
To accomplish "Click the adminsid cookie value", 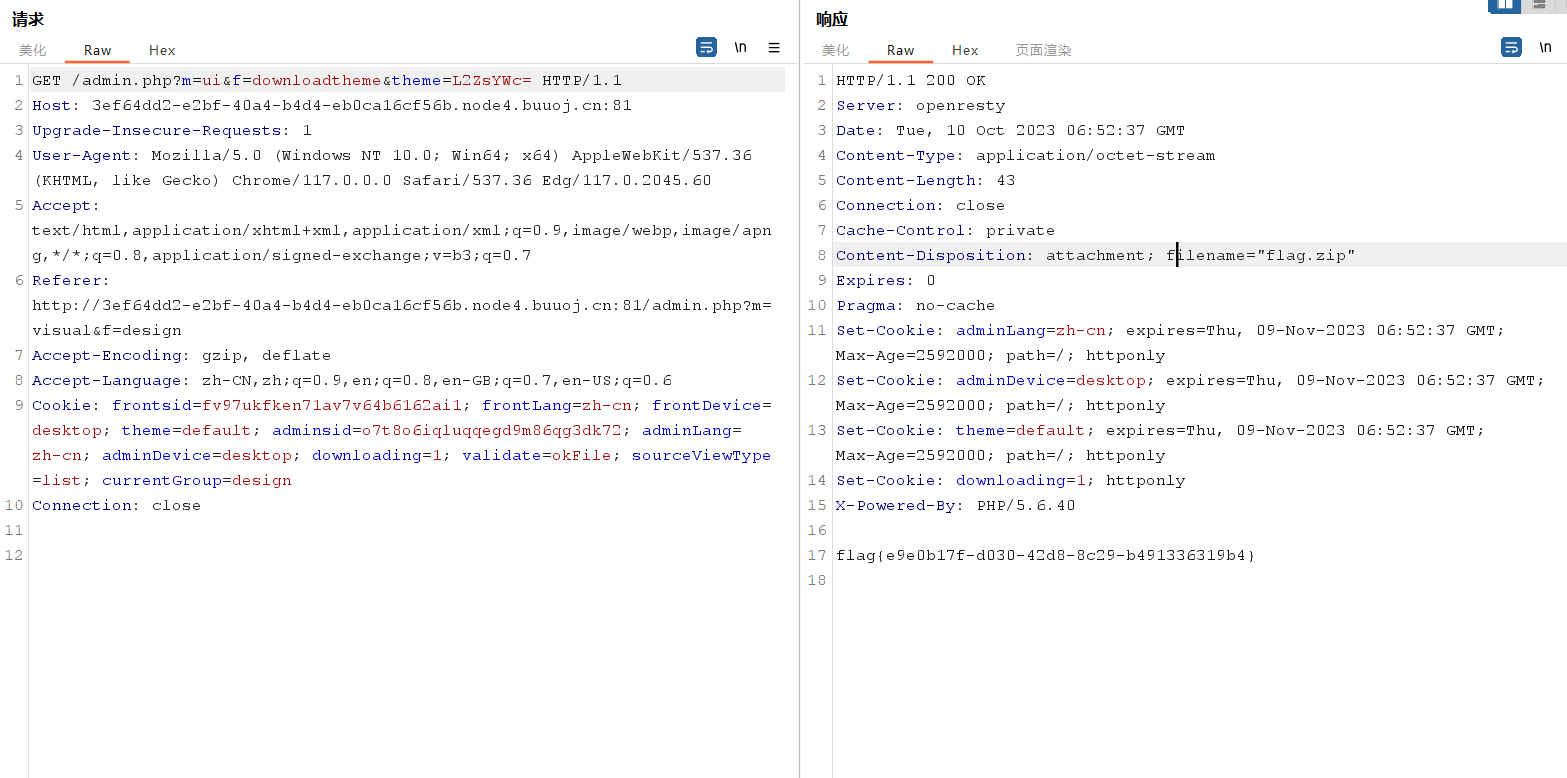I will click(492, 430).
